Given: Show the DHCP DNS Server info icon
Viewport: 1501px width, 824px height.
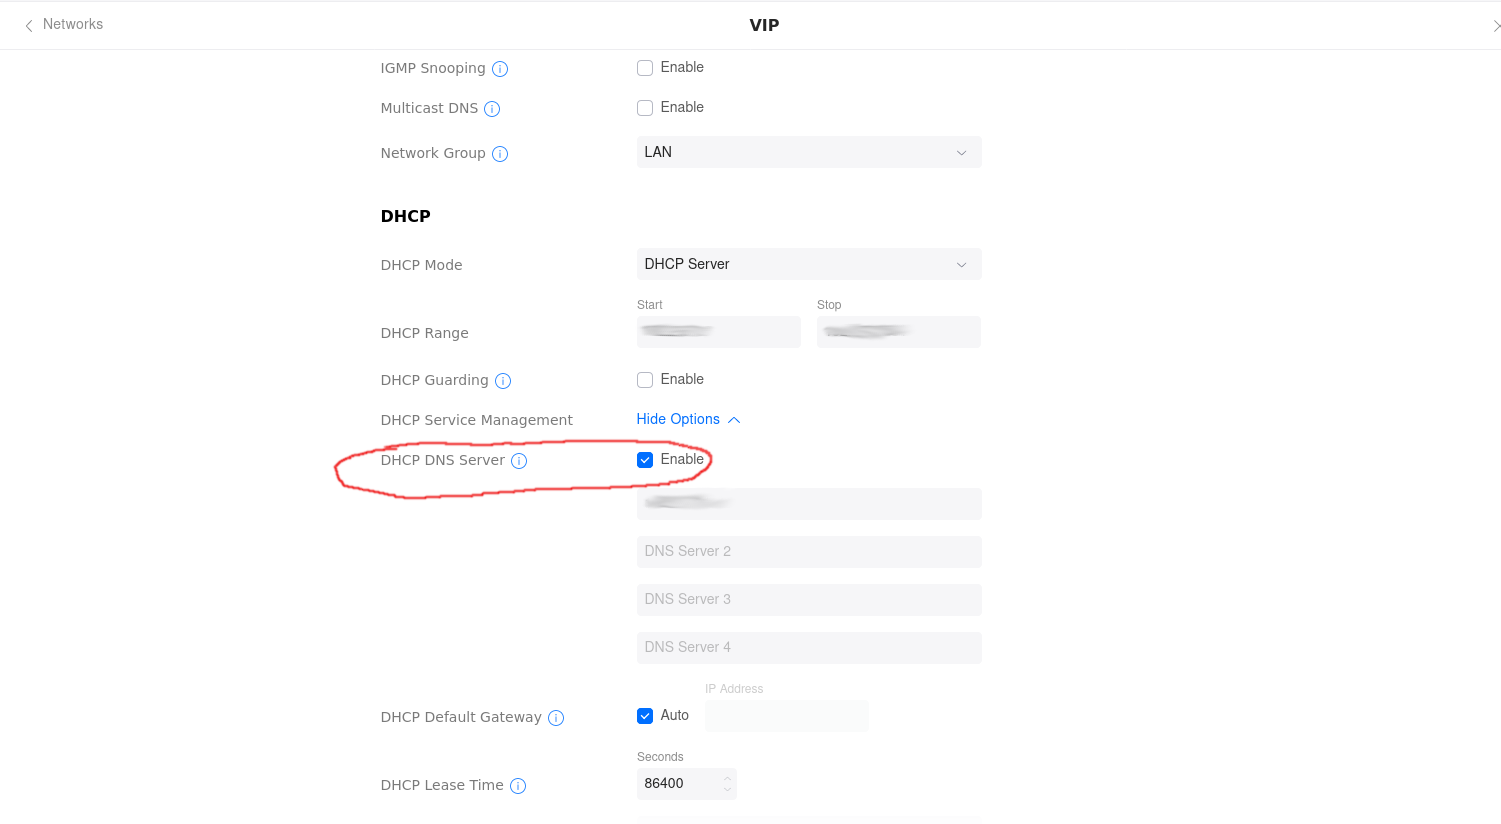Looking at the screenshot, I should click(x=519, y=461).
